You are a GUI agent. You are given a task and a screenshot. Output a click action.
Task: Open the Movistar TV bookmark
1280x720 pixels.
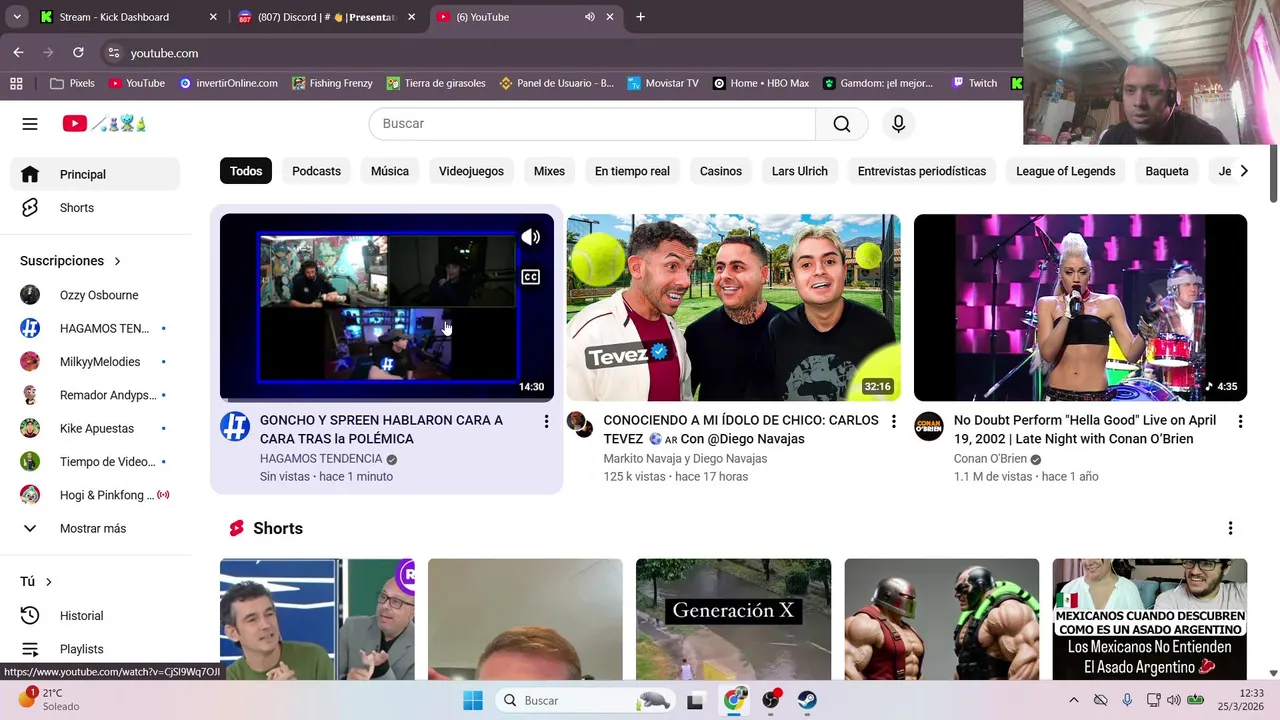pos(663,83)
